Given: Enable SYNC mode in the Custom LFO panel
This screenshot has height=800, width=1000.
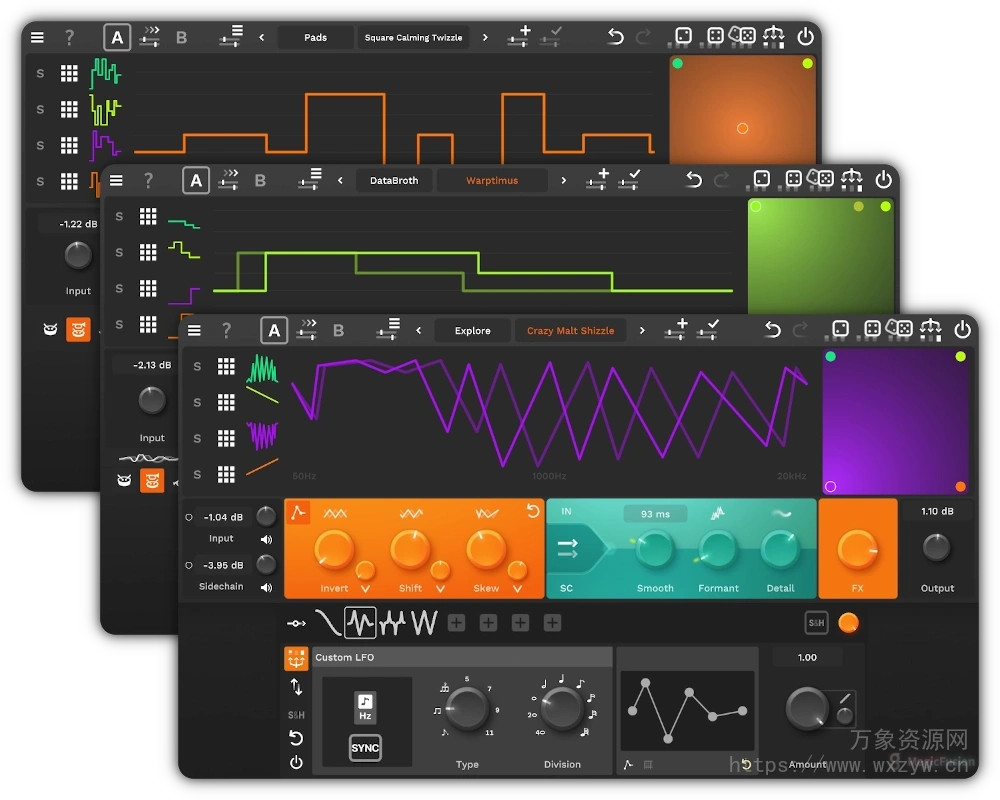Looking at the screenshot, I should (365, 747).
